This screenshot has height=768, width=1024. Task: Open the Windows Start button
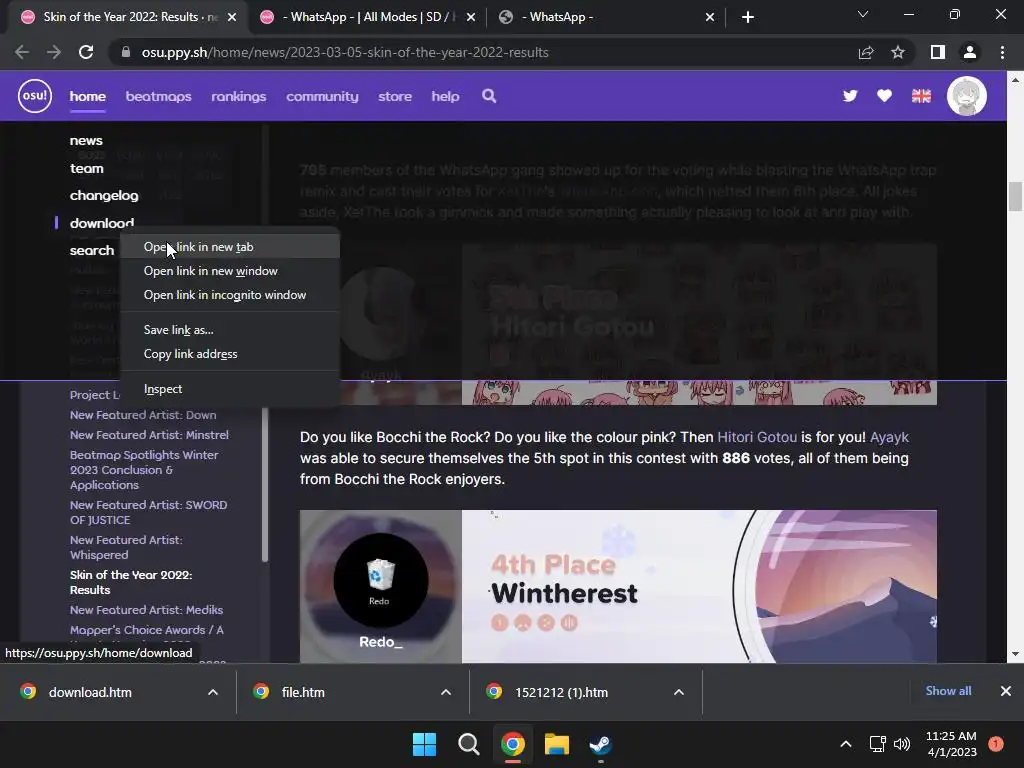pyautogui.click(x=424, y=744)
